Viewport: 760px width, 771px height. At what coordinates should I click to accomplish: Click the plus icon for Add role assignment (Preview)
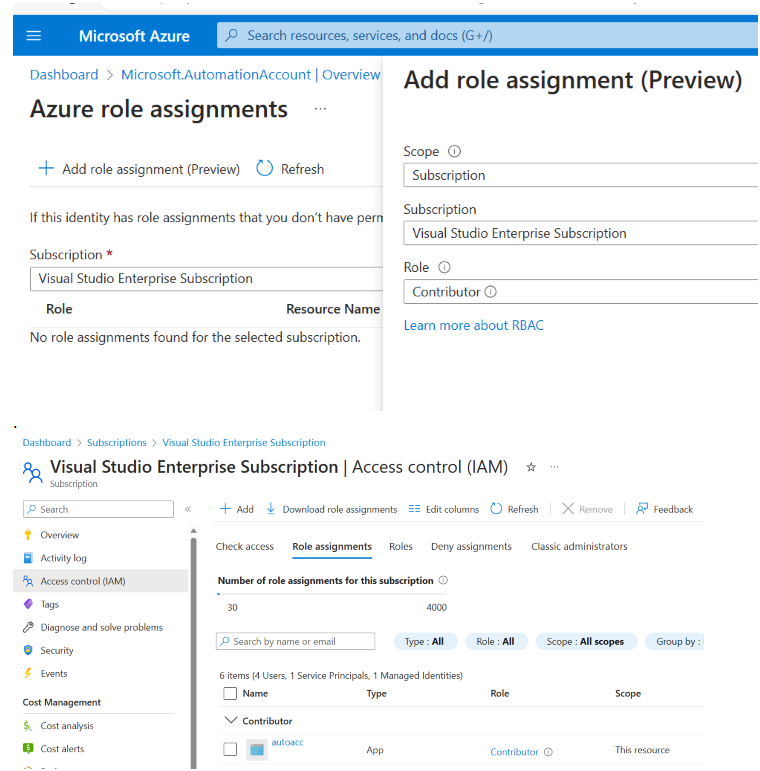click(x=46, y=168)
